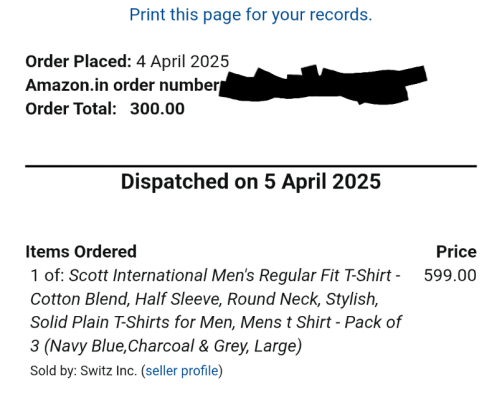The image size is (502, 400).
Task: Select the order total amount 300.00
Action: pyautogui.click(x=157, y=109)
